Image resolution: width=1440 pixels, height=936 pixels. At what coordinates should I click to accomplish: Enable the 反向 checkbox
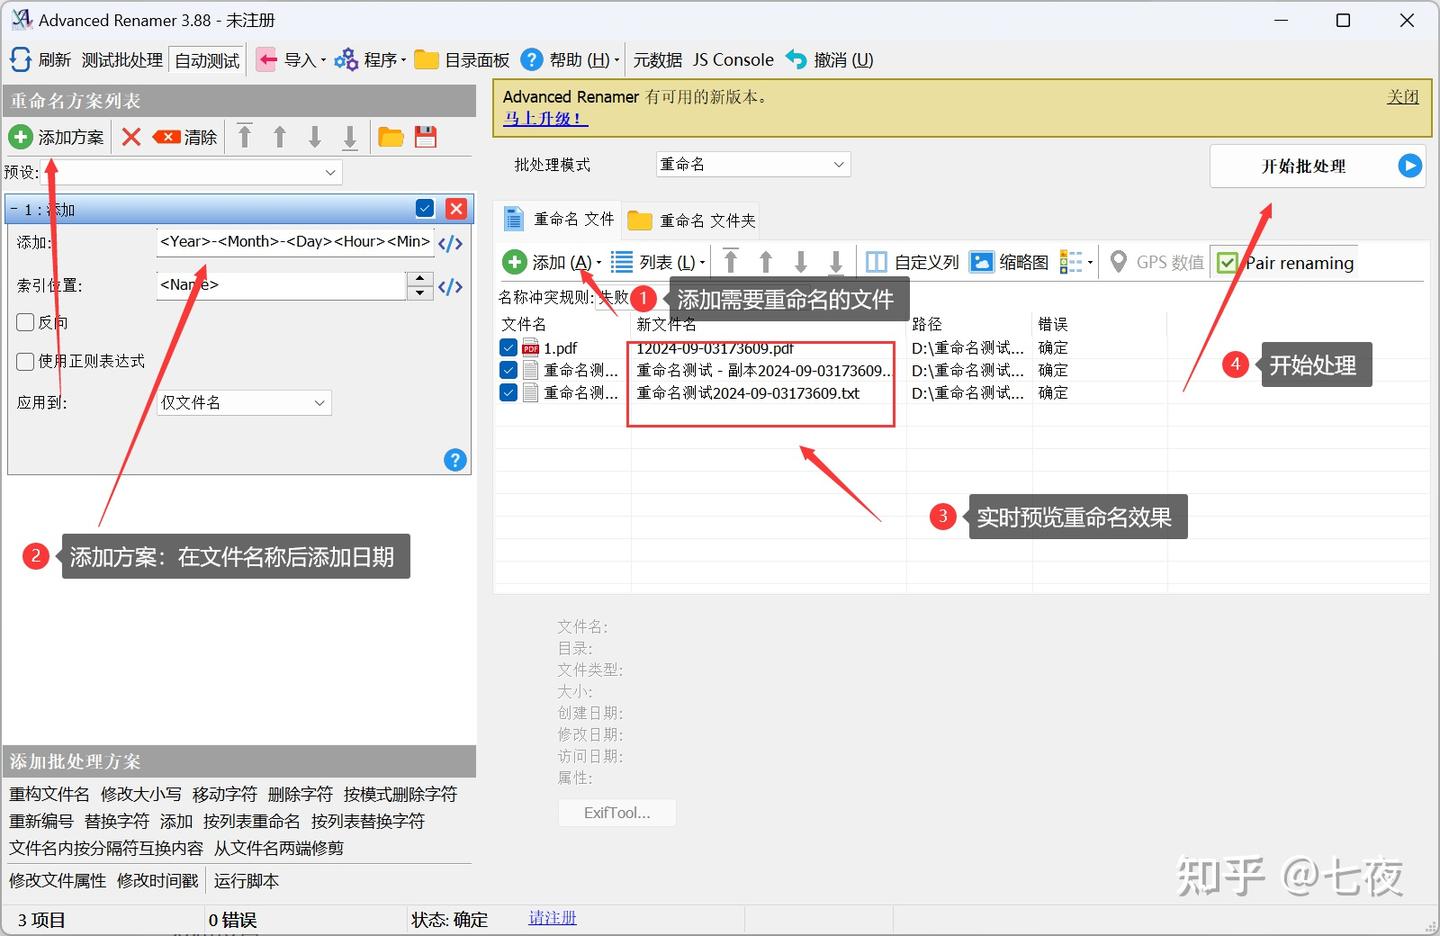[x=26, y=322]
